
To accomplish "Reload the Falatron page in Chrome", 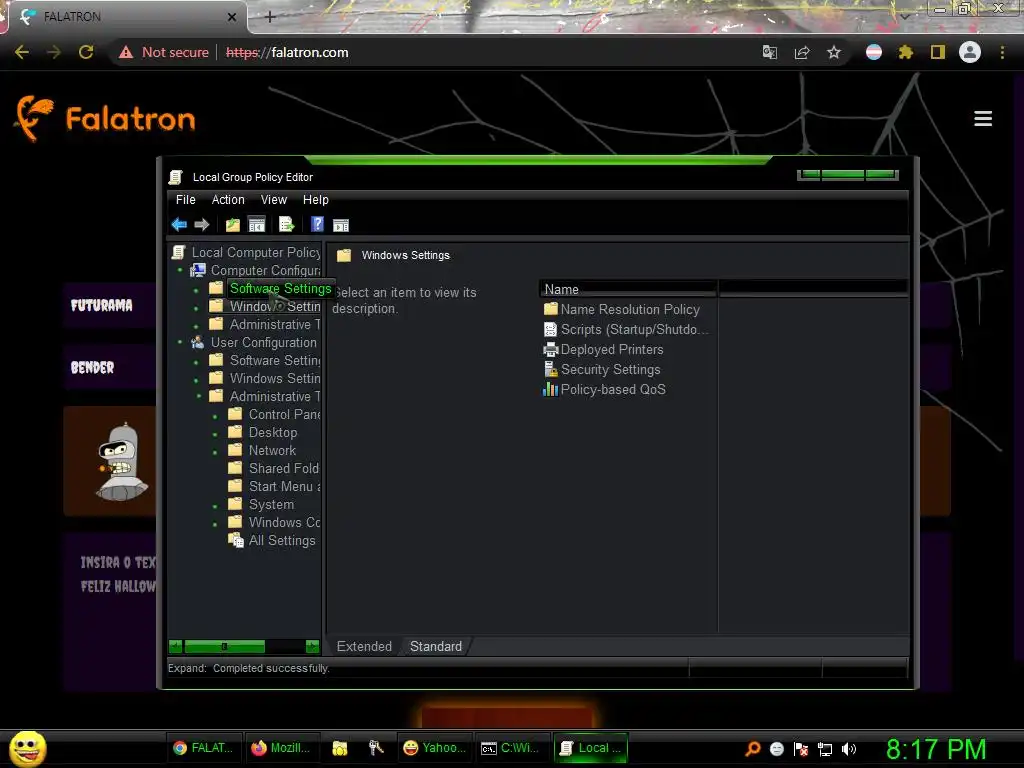I will (86, 52).
